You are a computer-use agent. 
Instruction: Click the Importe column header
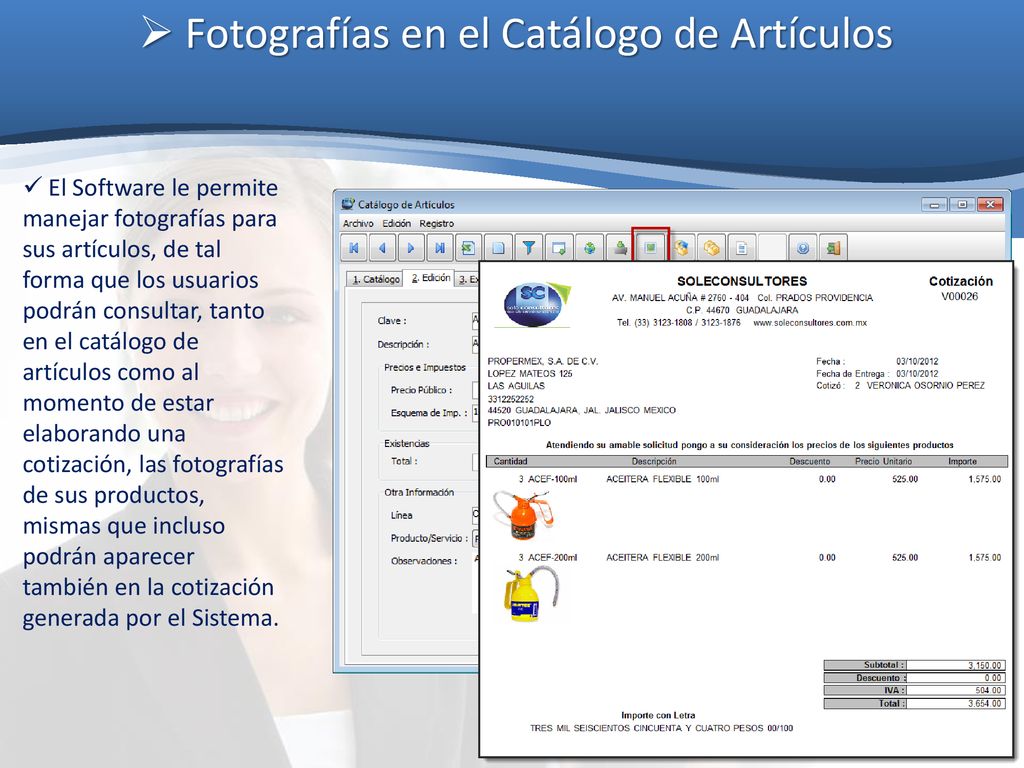pyautogui.click(x=962, y=461)
